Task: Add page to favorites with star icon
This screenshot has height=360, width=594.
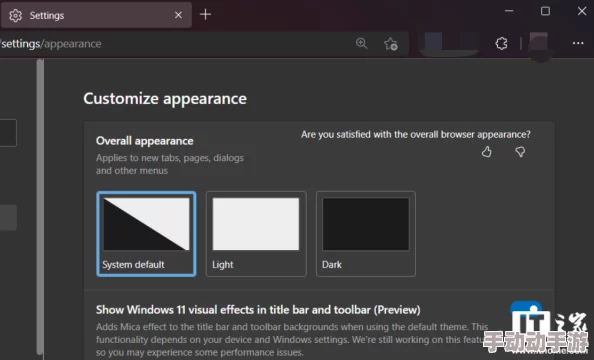Action: click(x=391, y=44)
